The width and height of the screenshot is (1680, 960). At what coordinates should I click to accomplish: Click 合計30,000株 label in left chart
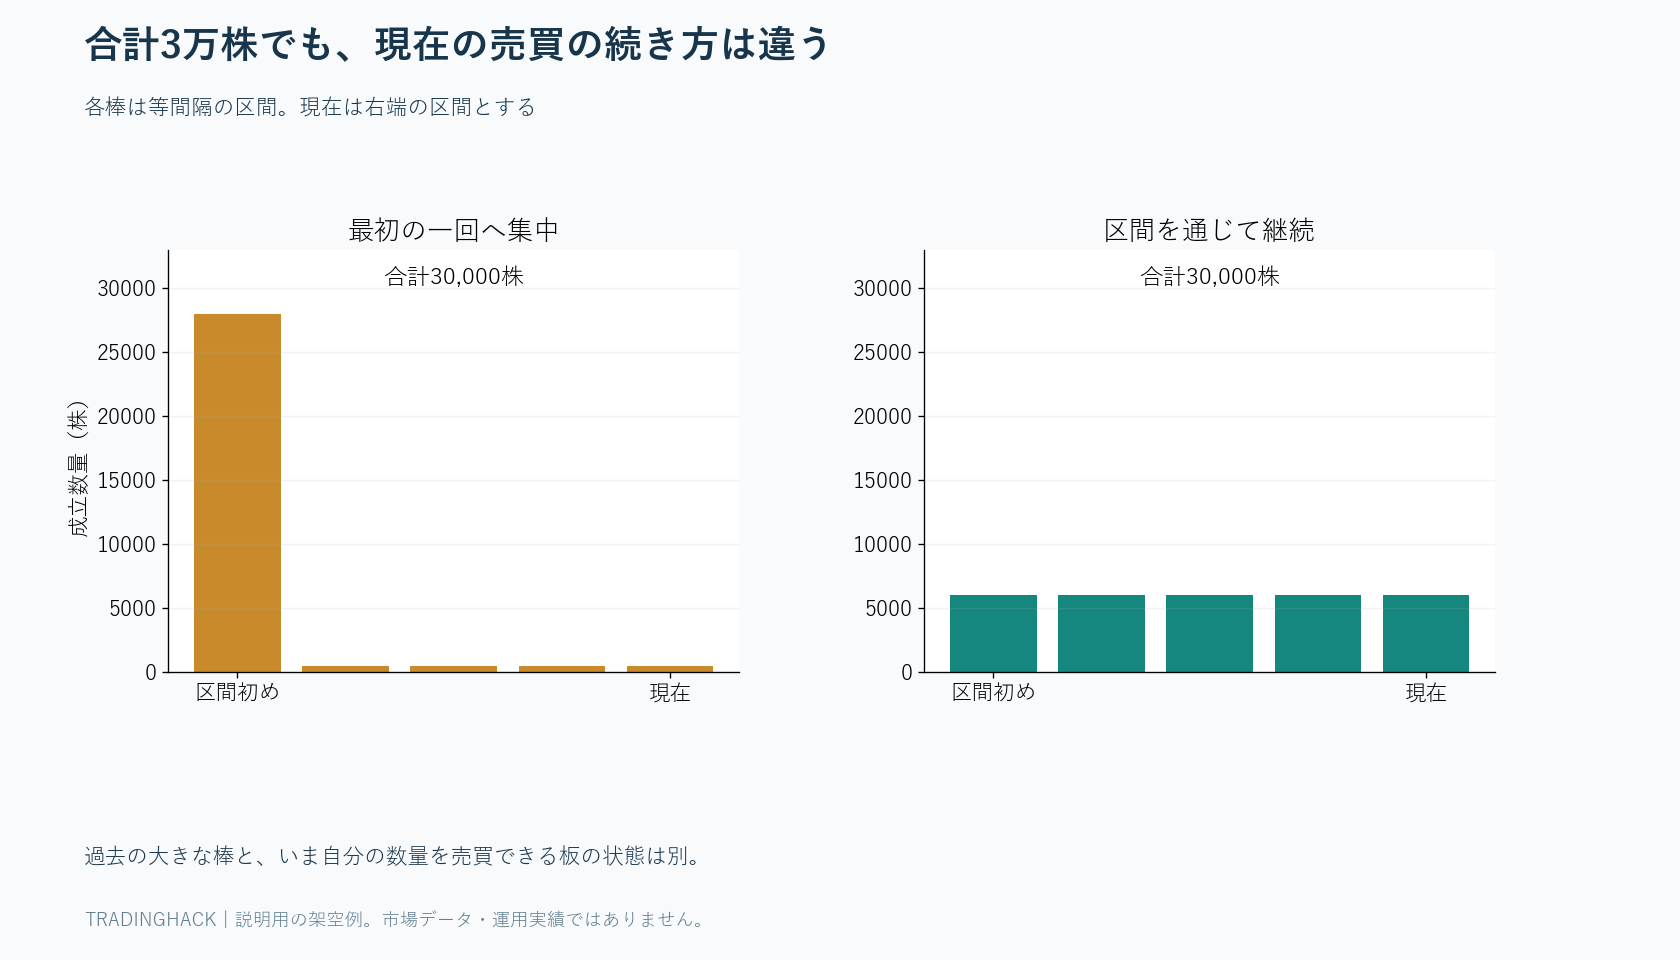[454, 276]
